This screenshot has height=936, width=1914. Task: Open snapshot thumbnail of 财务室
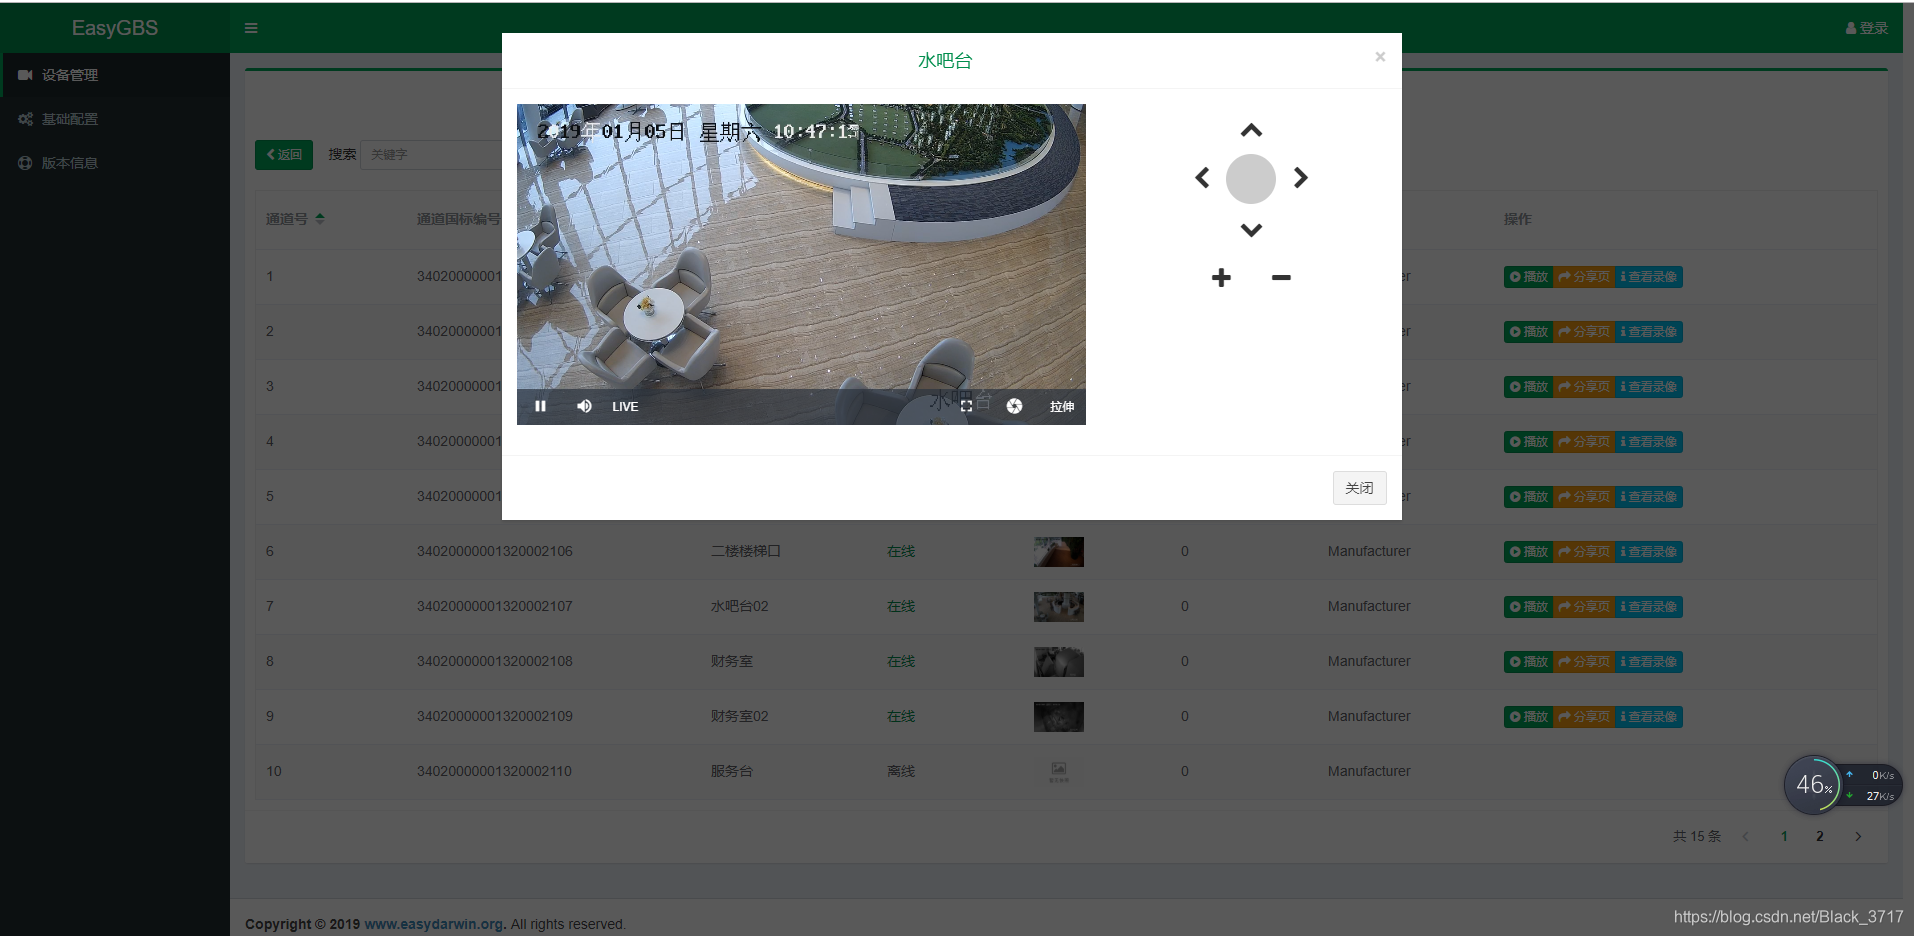click(1059, 662)
